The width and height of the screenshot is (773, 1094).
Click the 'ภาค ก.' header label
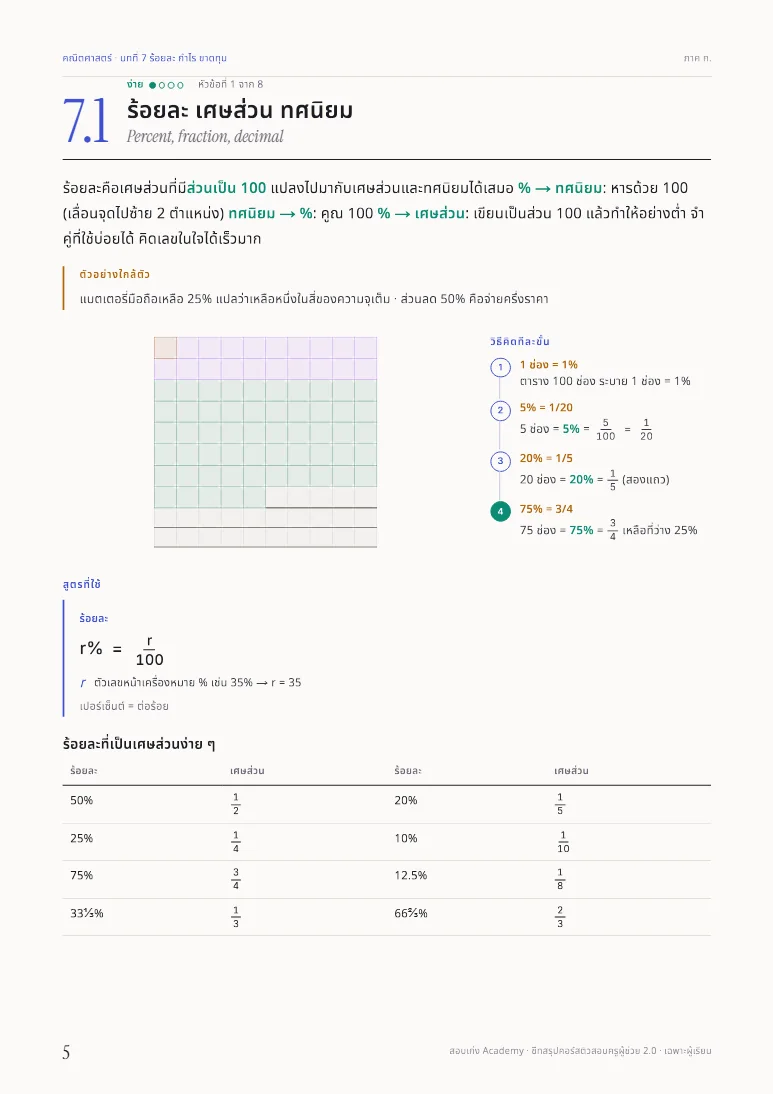tap(697, 58)
